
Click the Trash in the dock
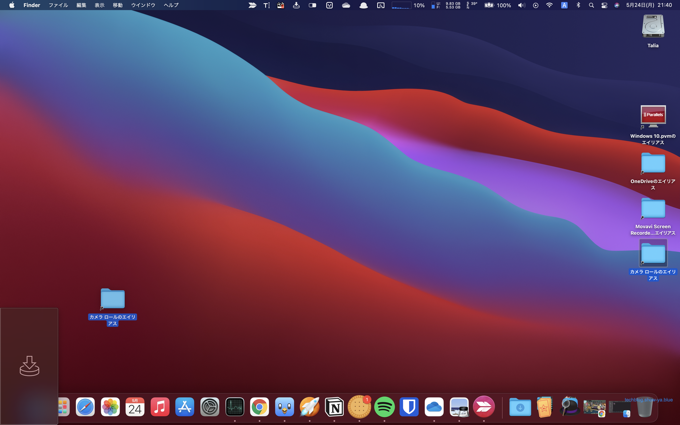645,407
